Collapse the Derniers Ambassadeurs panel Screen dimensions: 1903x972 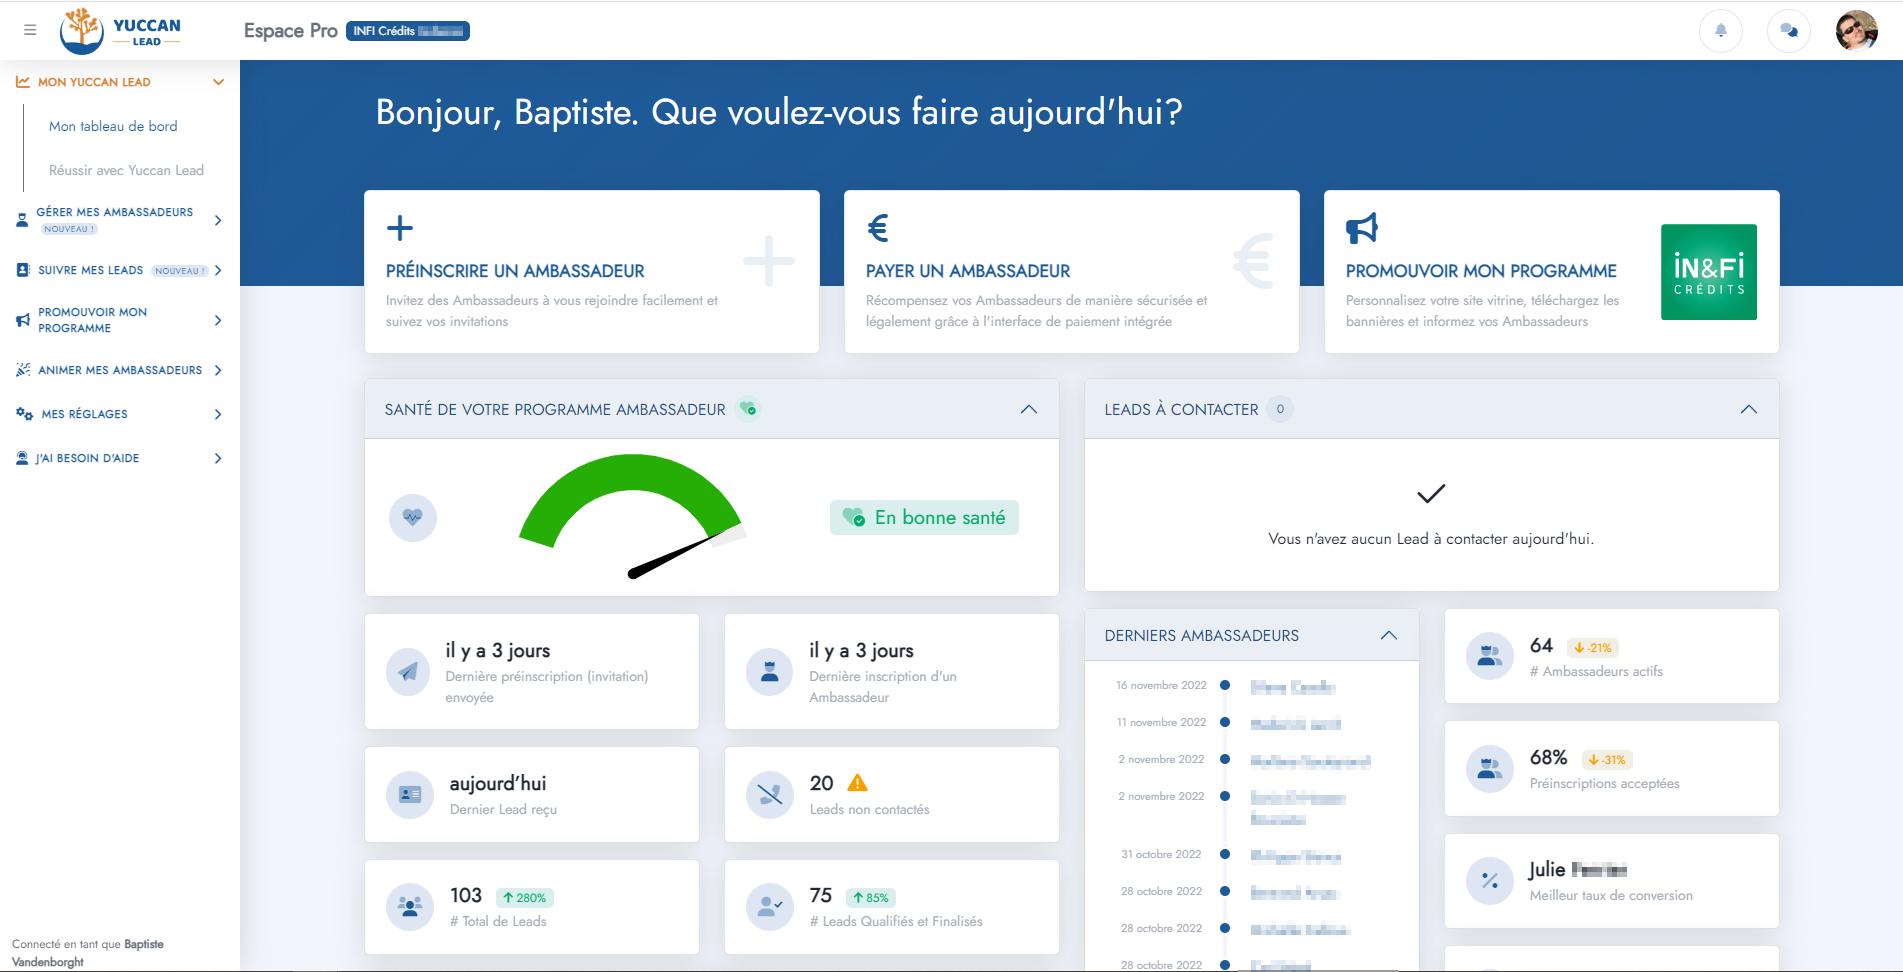[x=1388, y=635]
